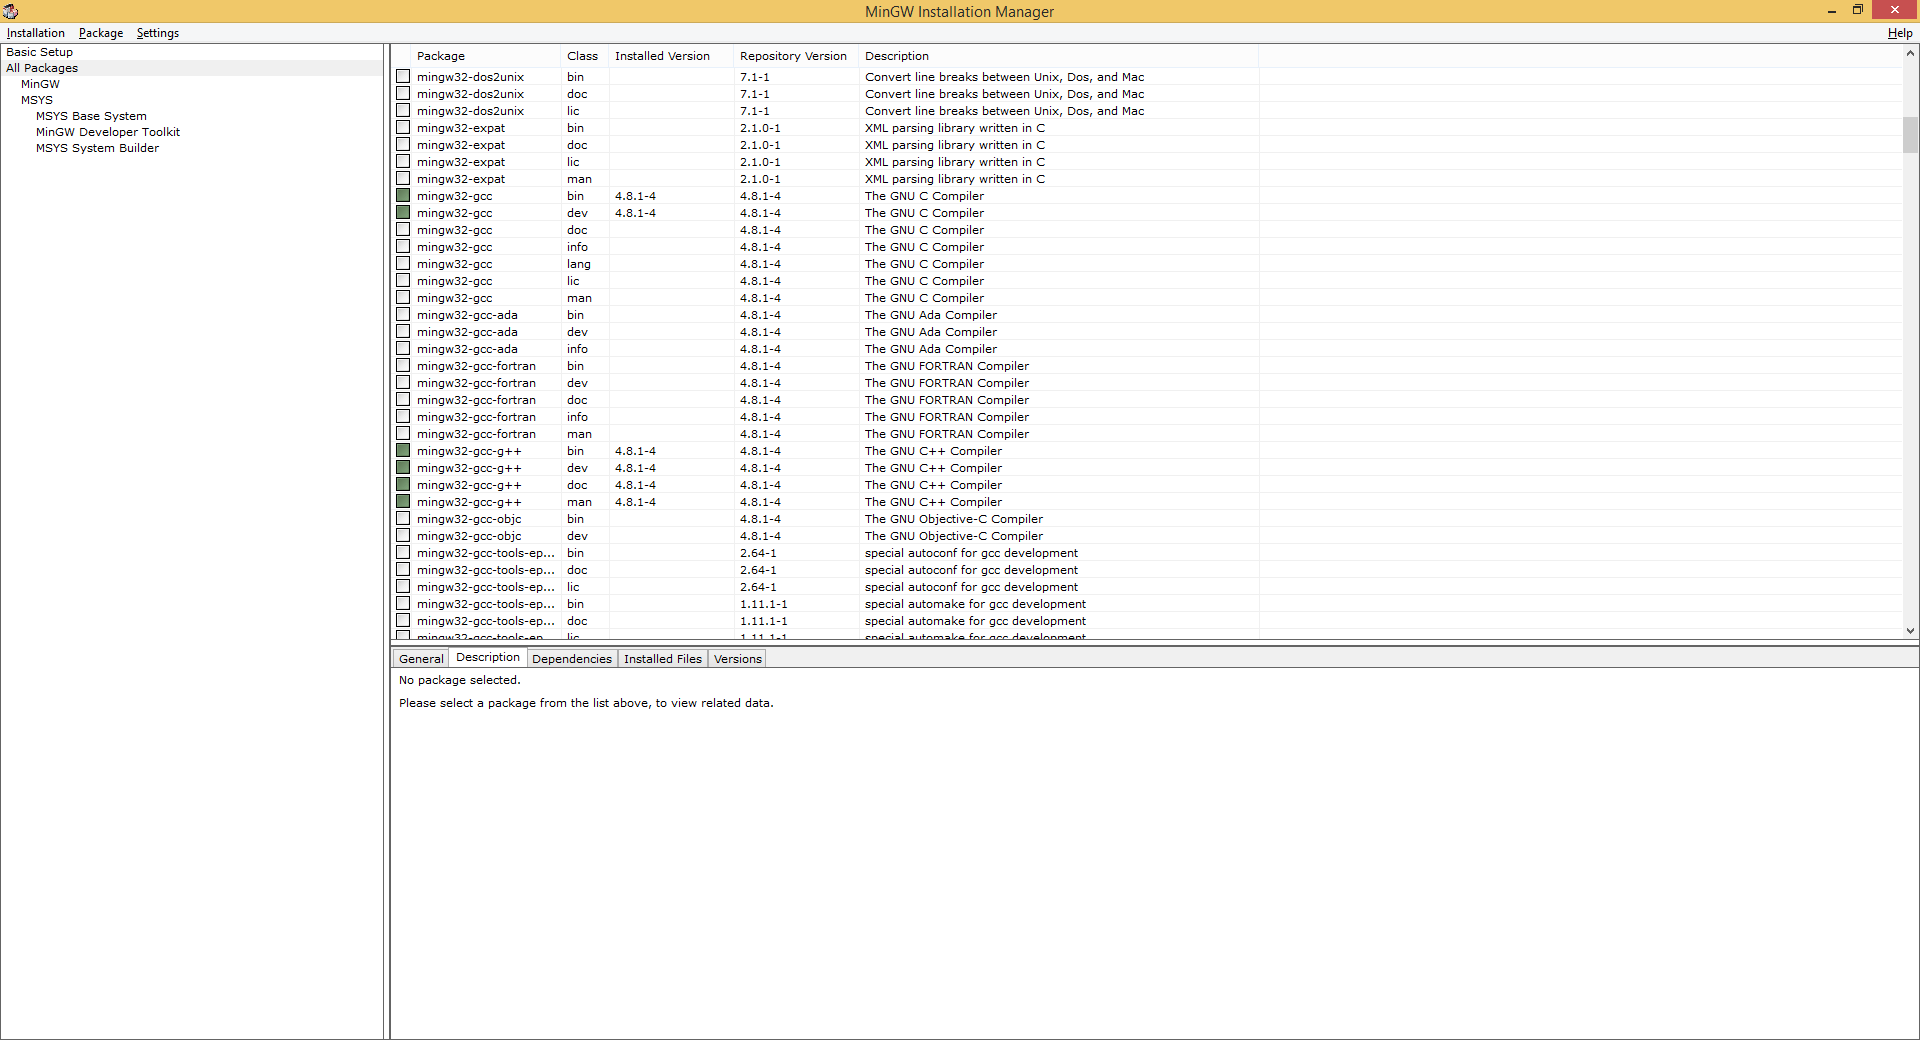Image resolution: width=1920 pixels, height=1040 pixels.
Task: Click the installed marker for mingw32-gcc-g++ doc
Action: tap(403, 485)
